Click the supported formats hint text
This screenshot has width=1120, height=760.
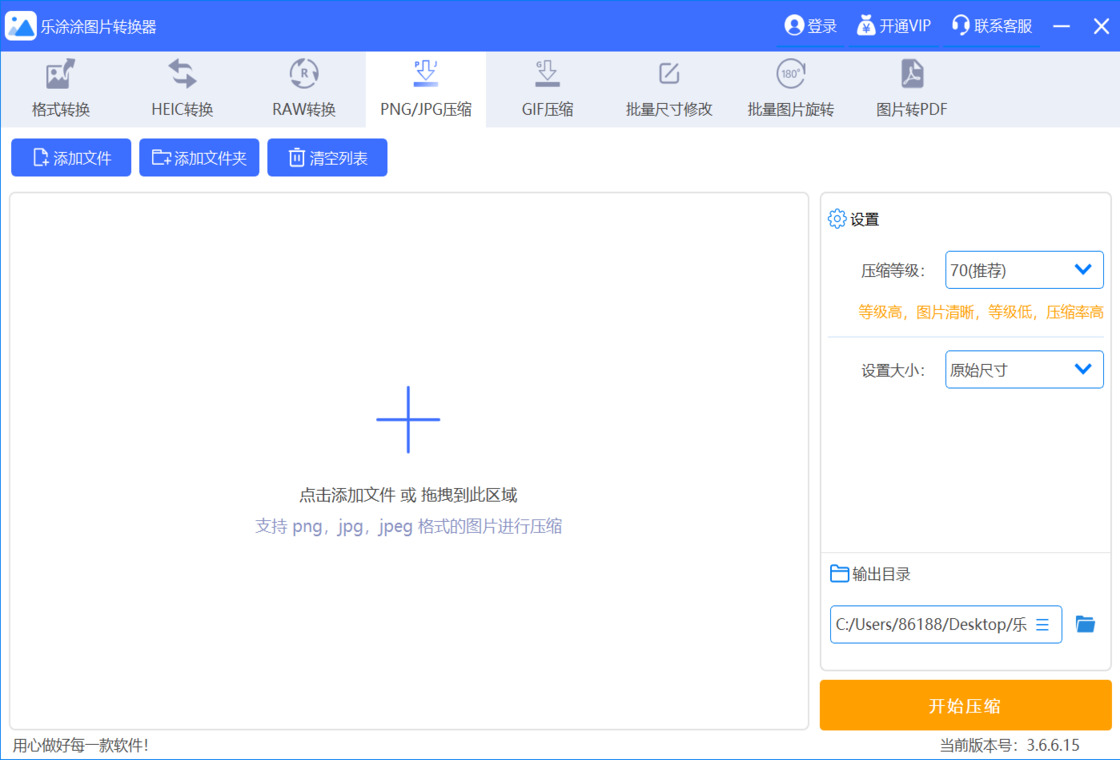(x=409, y=526)
